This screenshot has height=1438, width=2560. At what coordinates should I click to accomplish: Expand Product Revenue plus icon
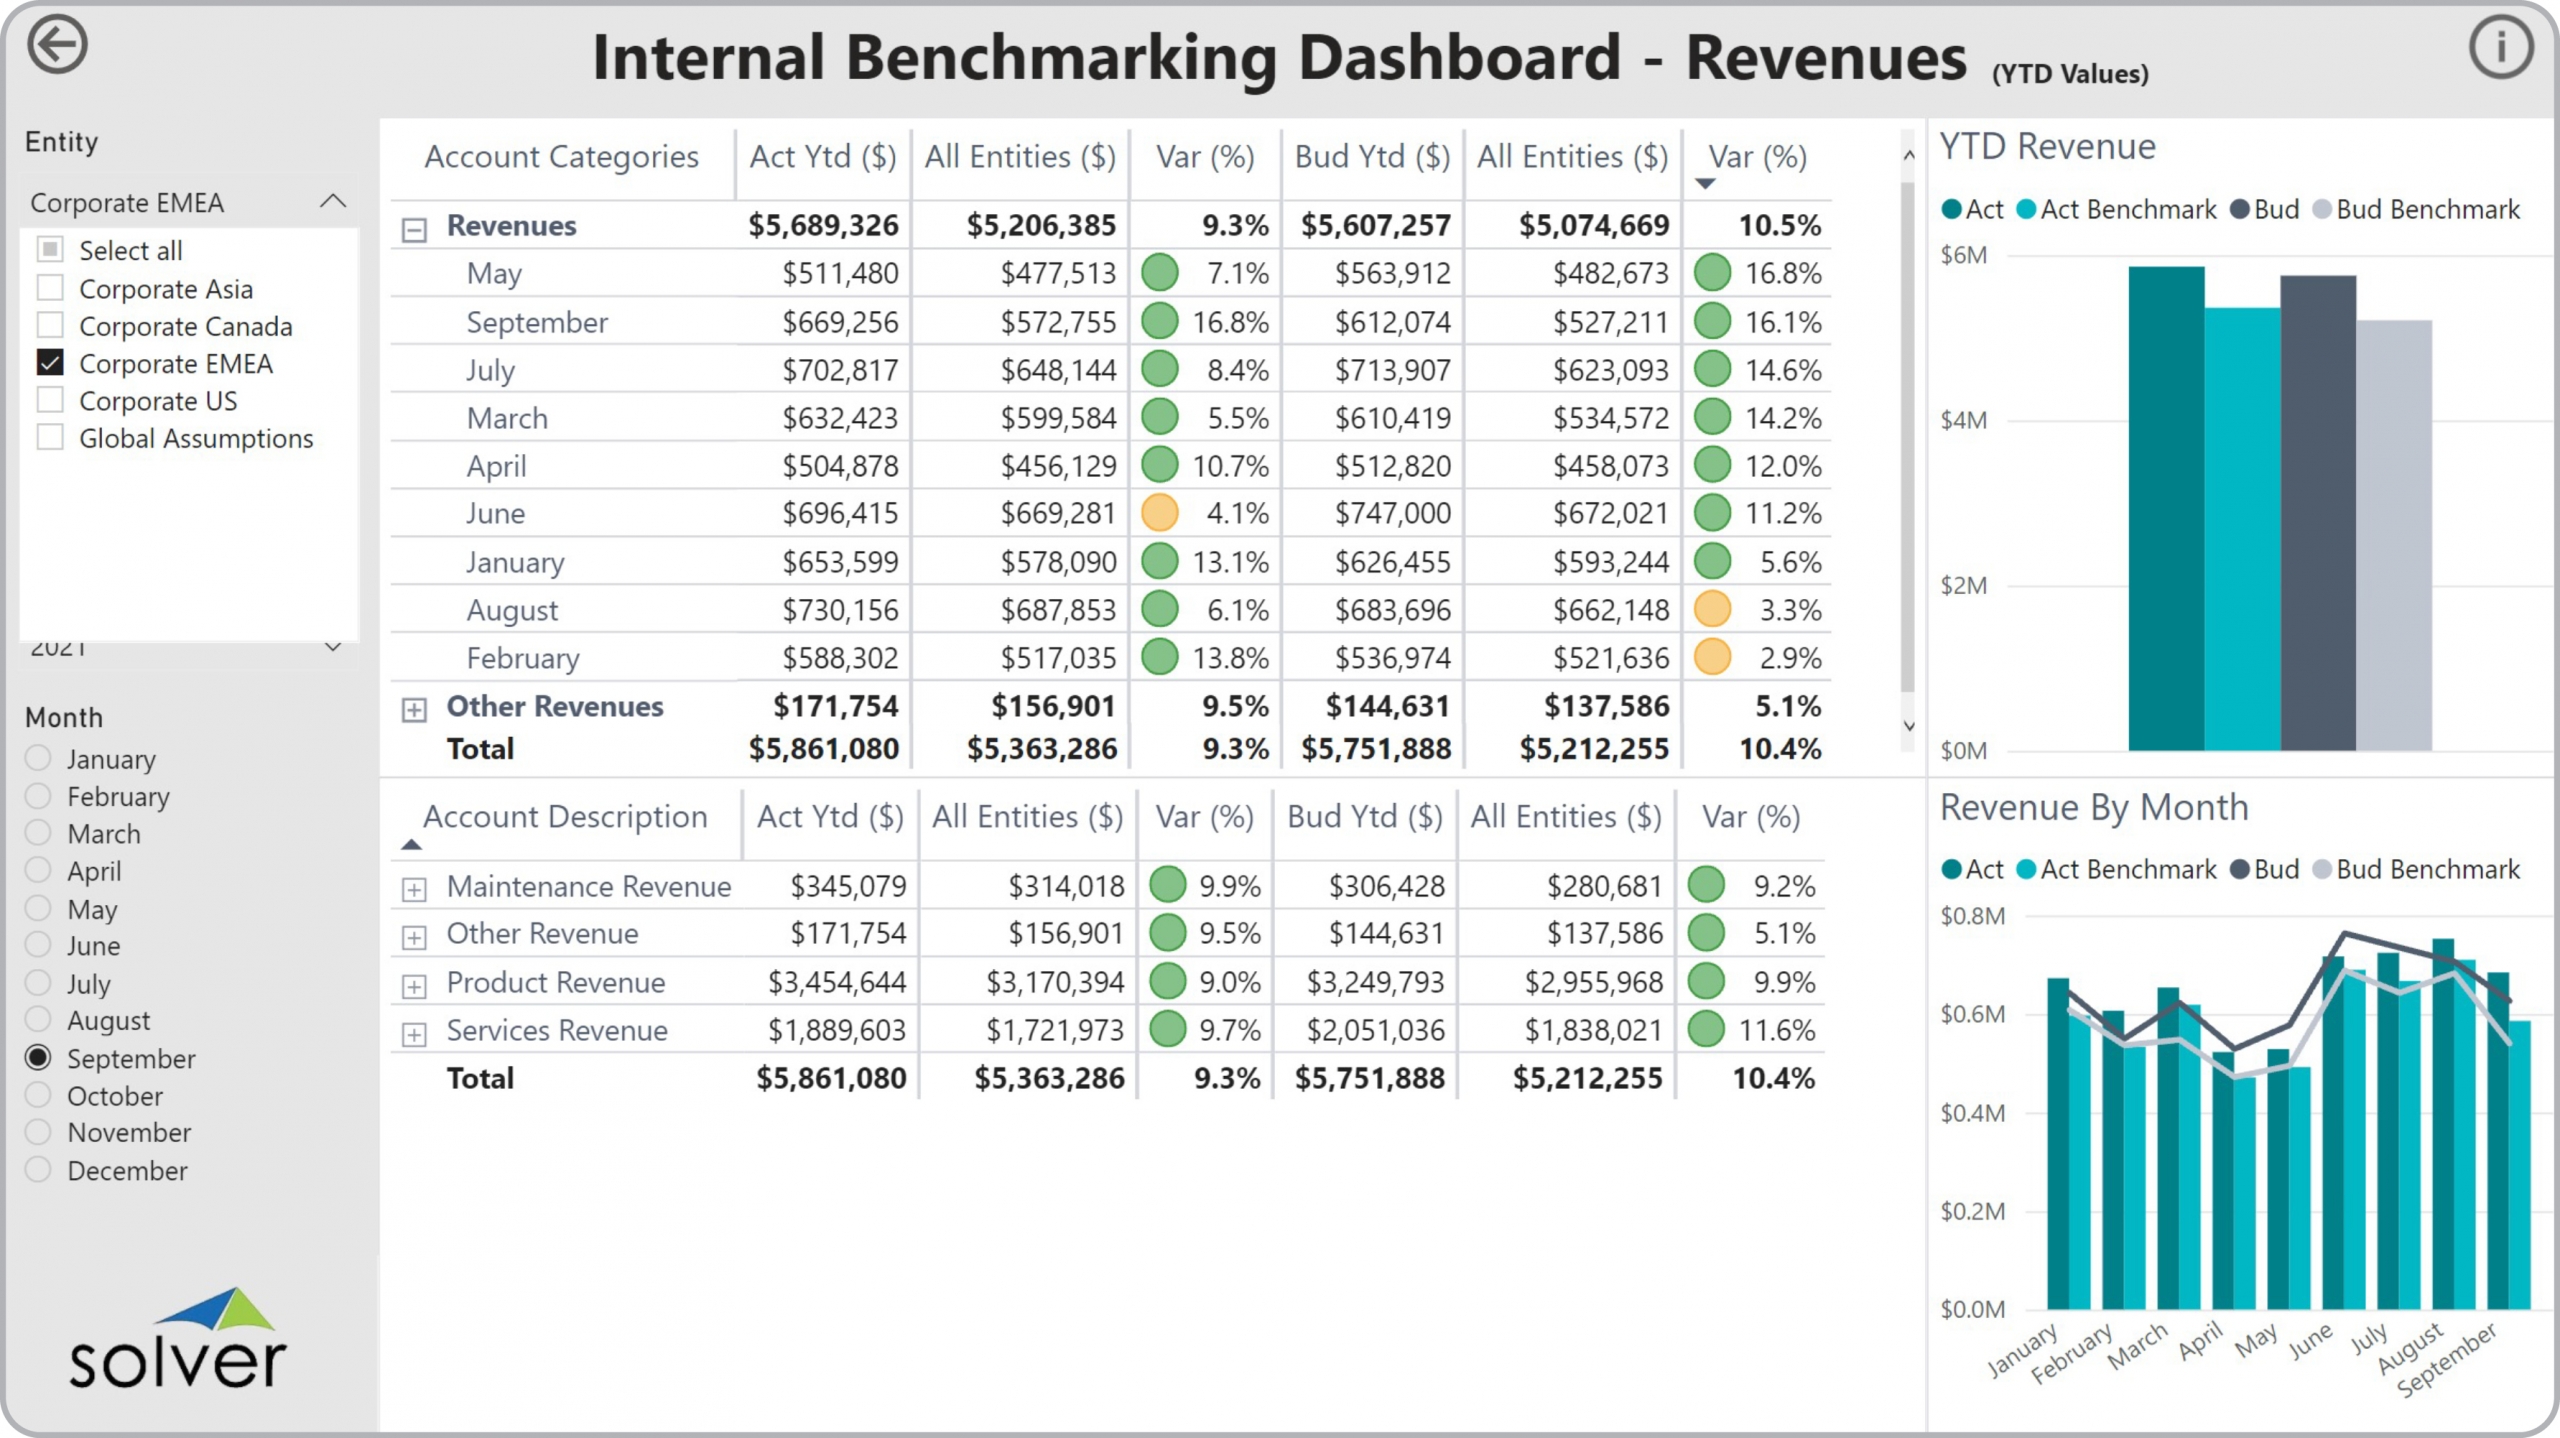point(414,985)
